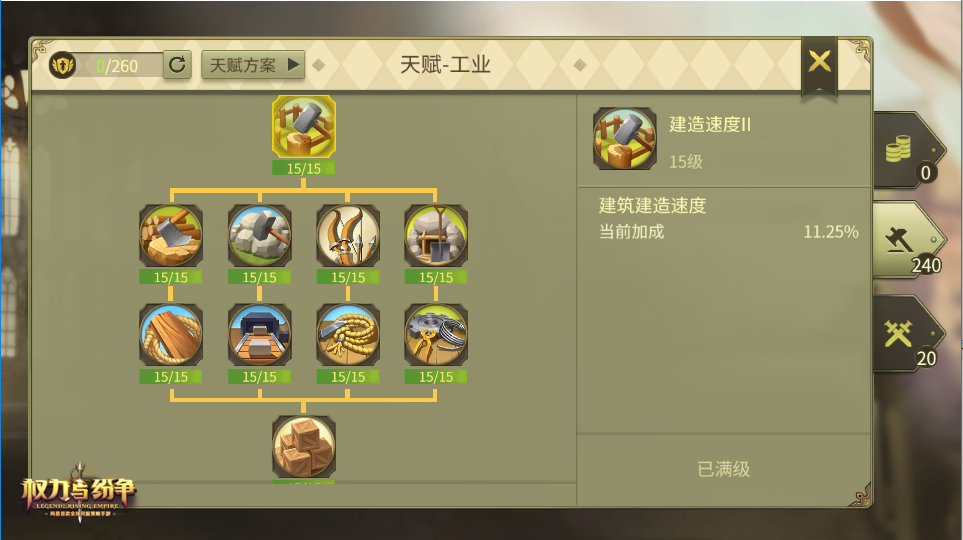The width and height of the screenshot is (963, 540).
Task: Switch to the crossed swords military tab
Action: 906,334
